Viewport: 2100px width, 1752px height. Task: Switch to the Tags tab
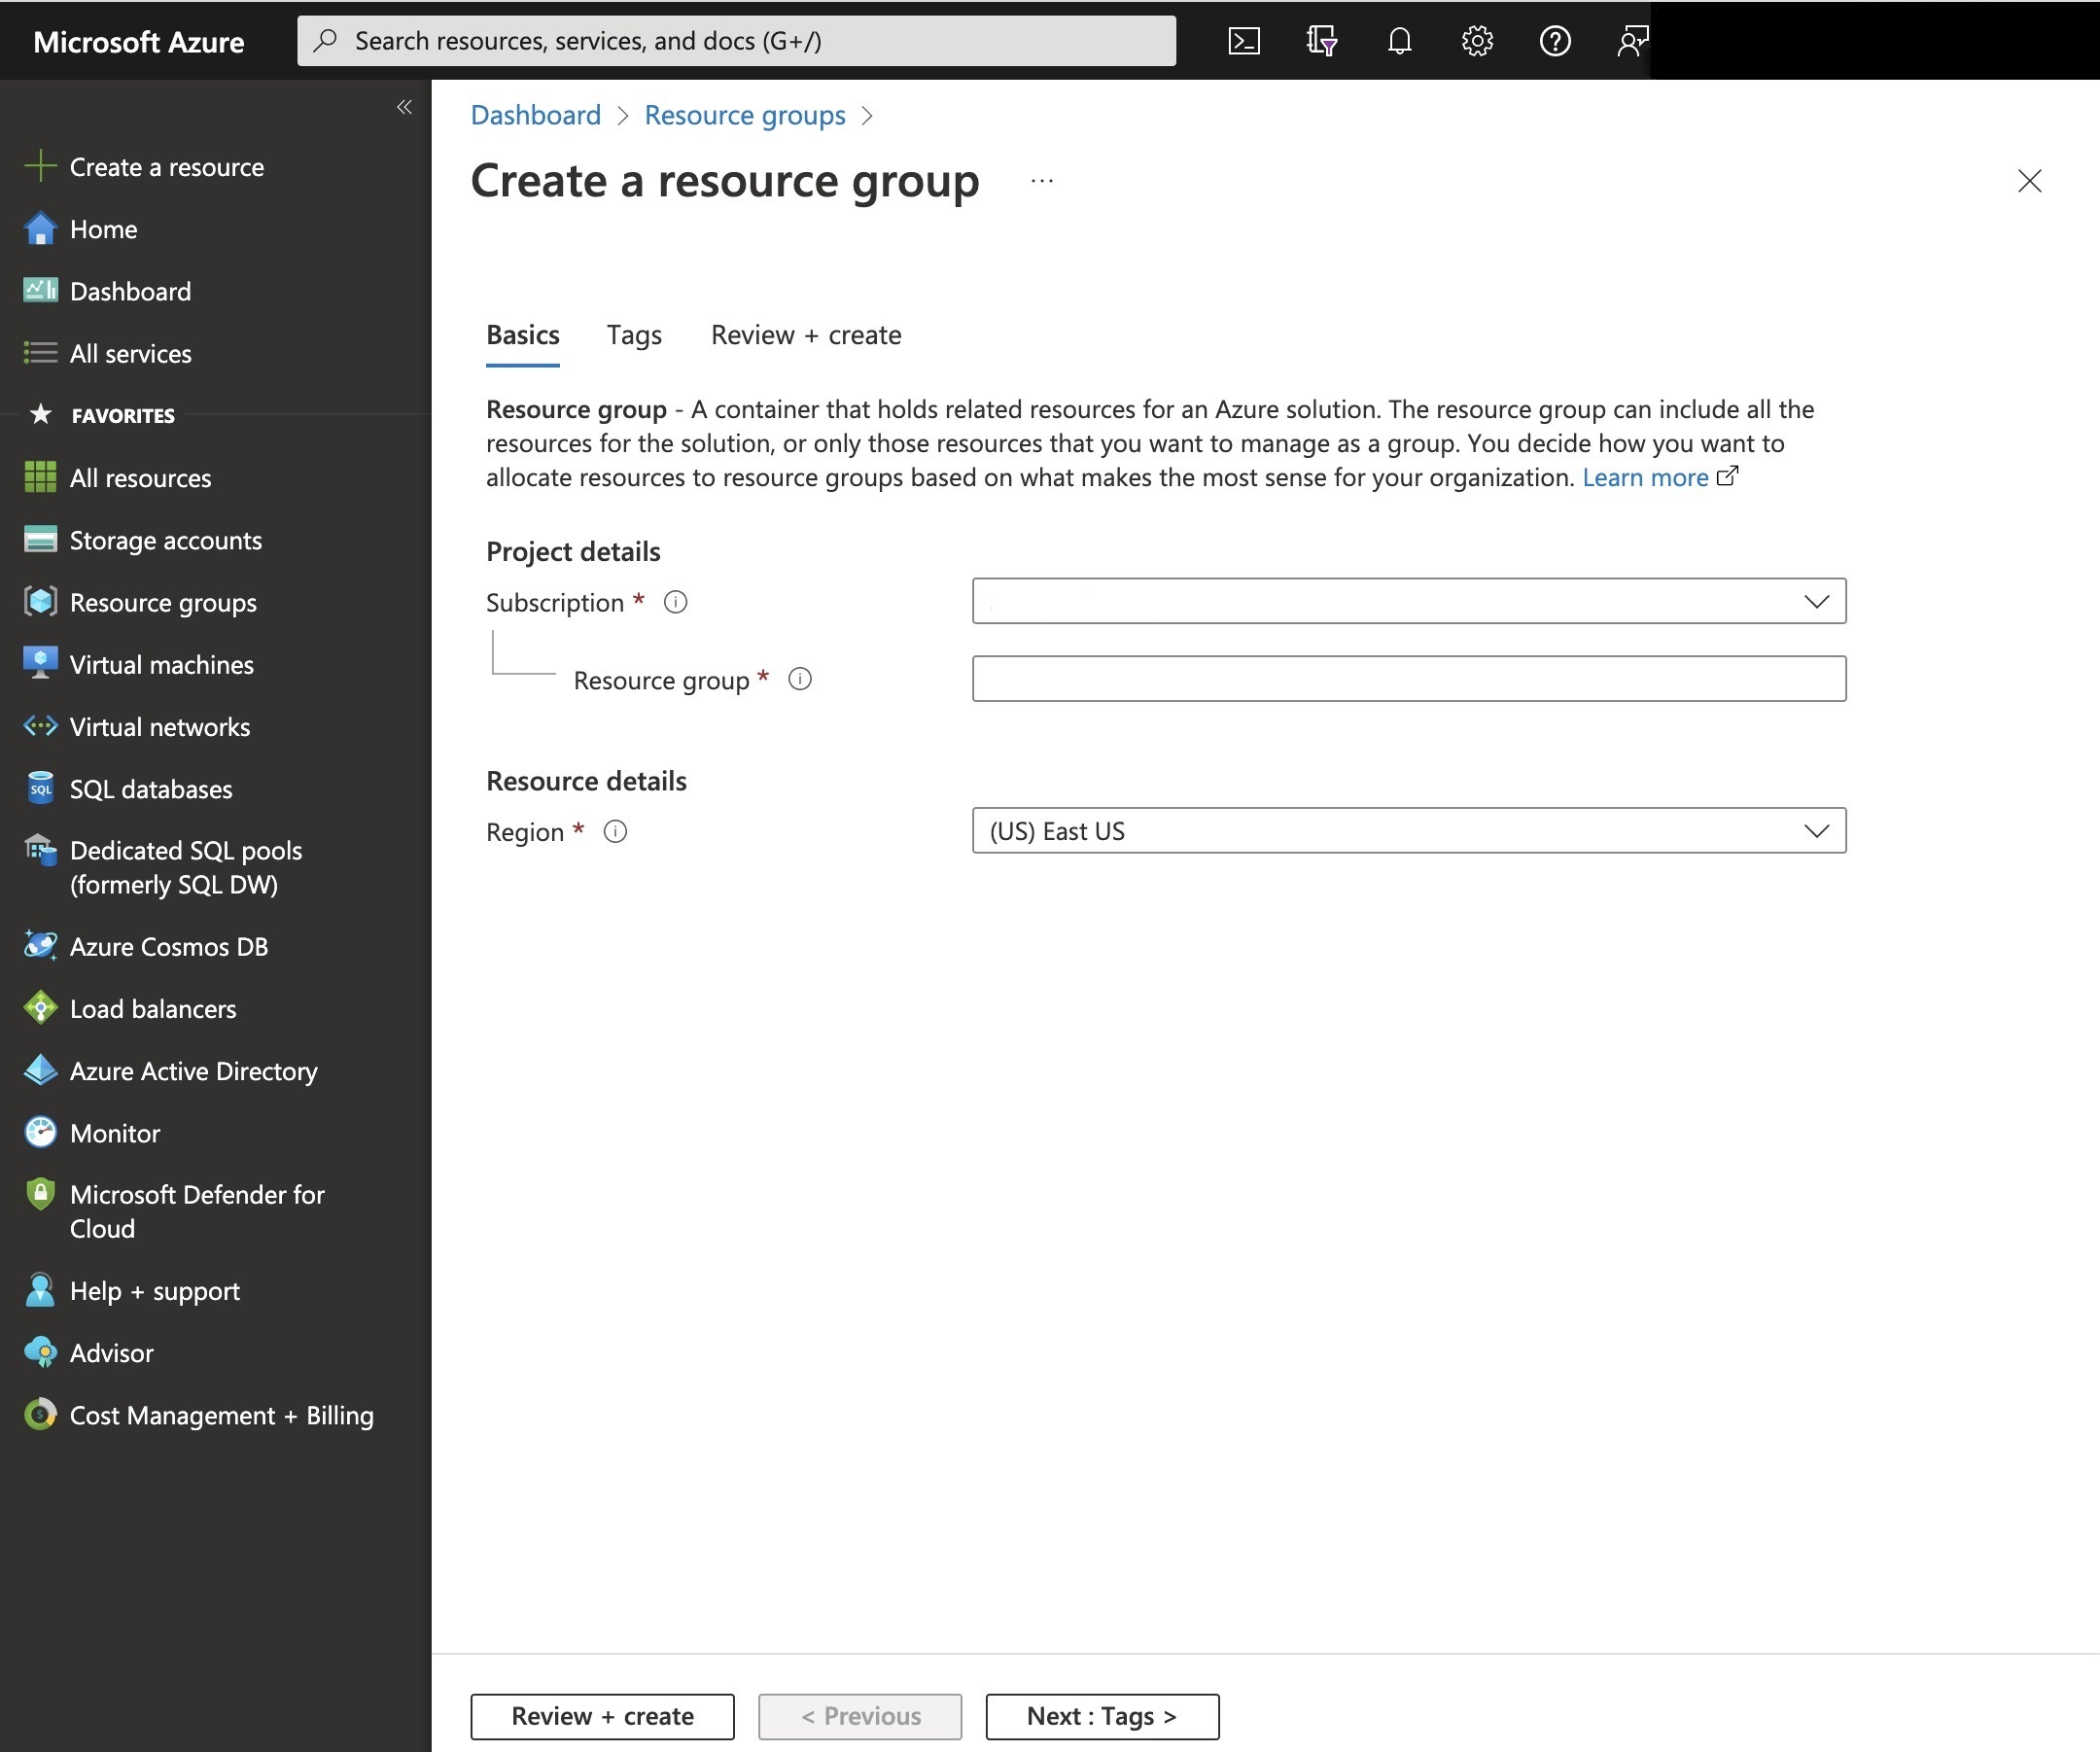634,335
